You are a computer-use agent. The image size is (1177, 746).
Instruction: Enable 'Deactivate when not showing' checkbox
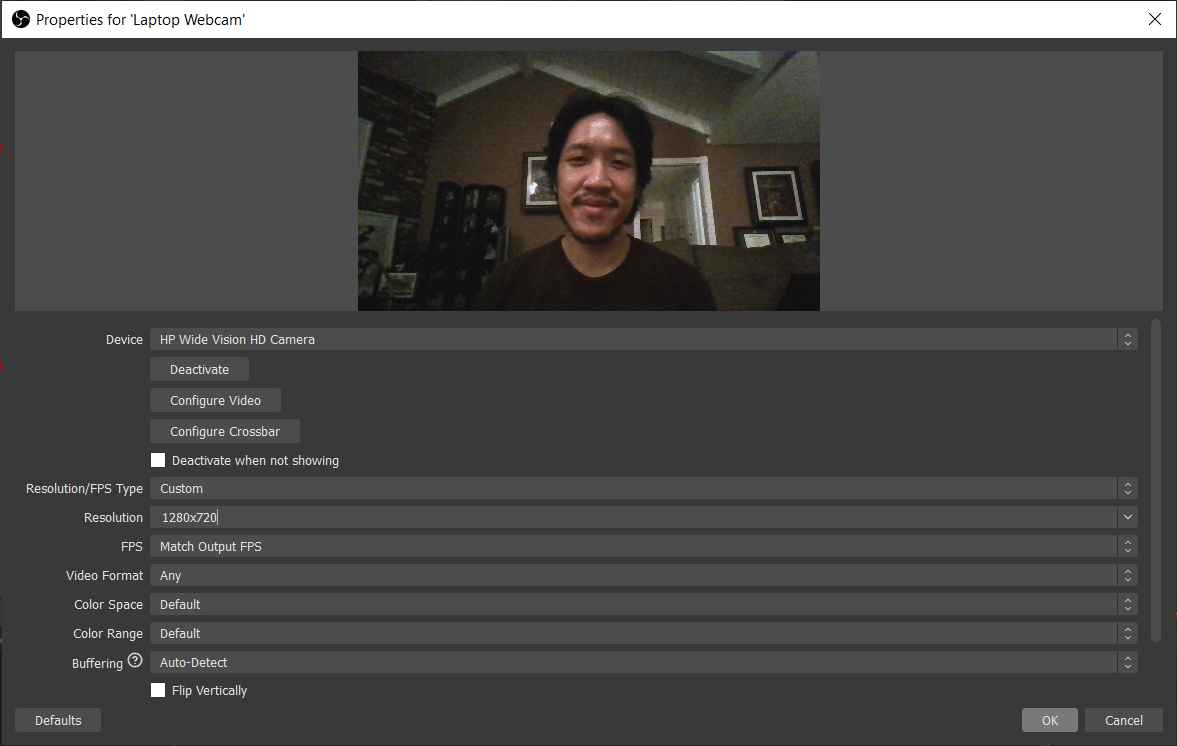[x=158, y=461]
